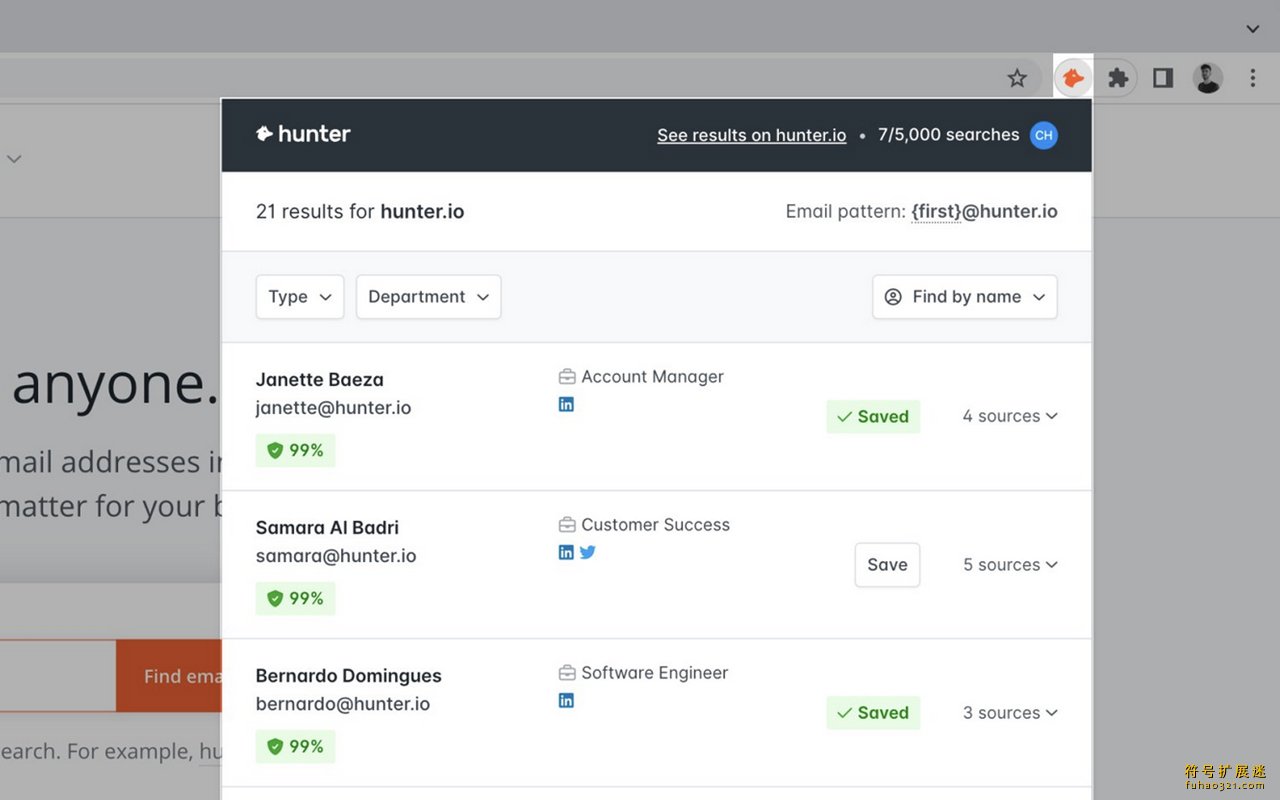
Task: Click the 99% confidence badge for janette@hunter.io
Action: (295, 450)
